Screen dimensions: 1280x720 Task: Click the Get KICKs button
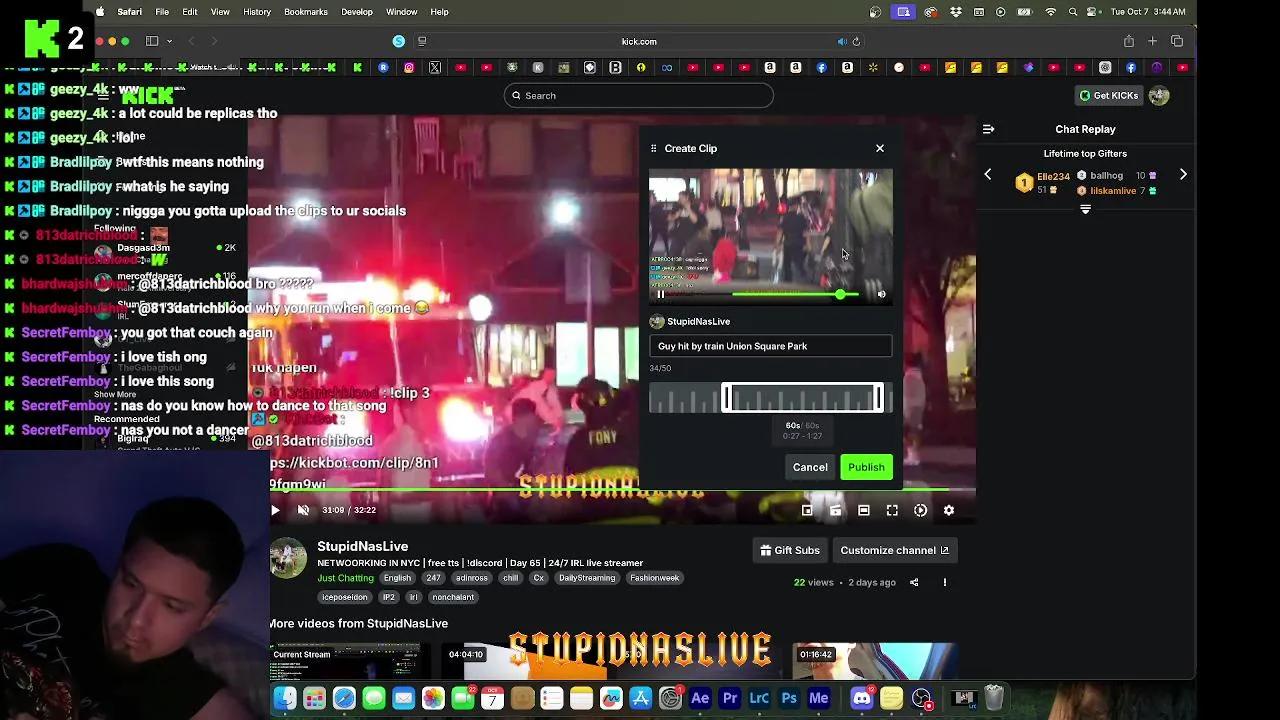1109,96
